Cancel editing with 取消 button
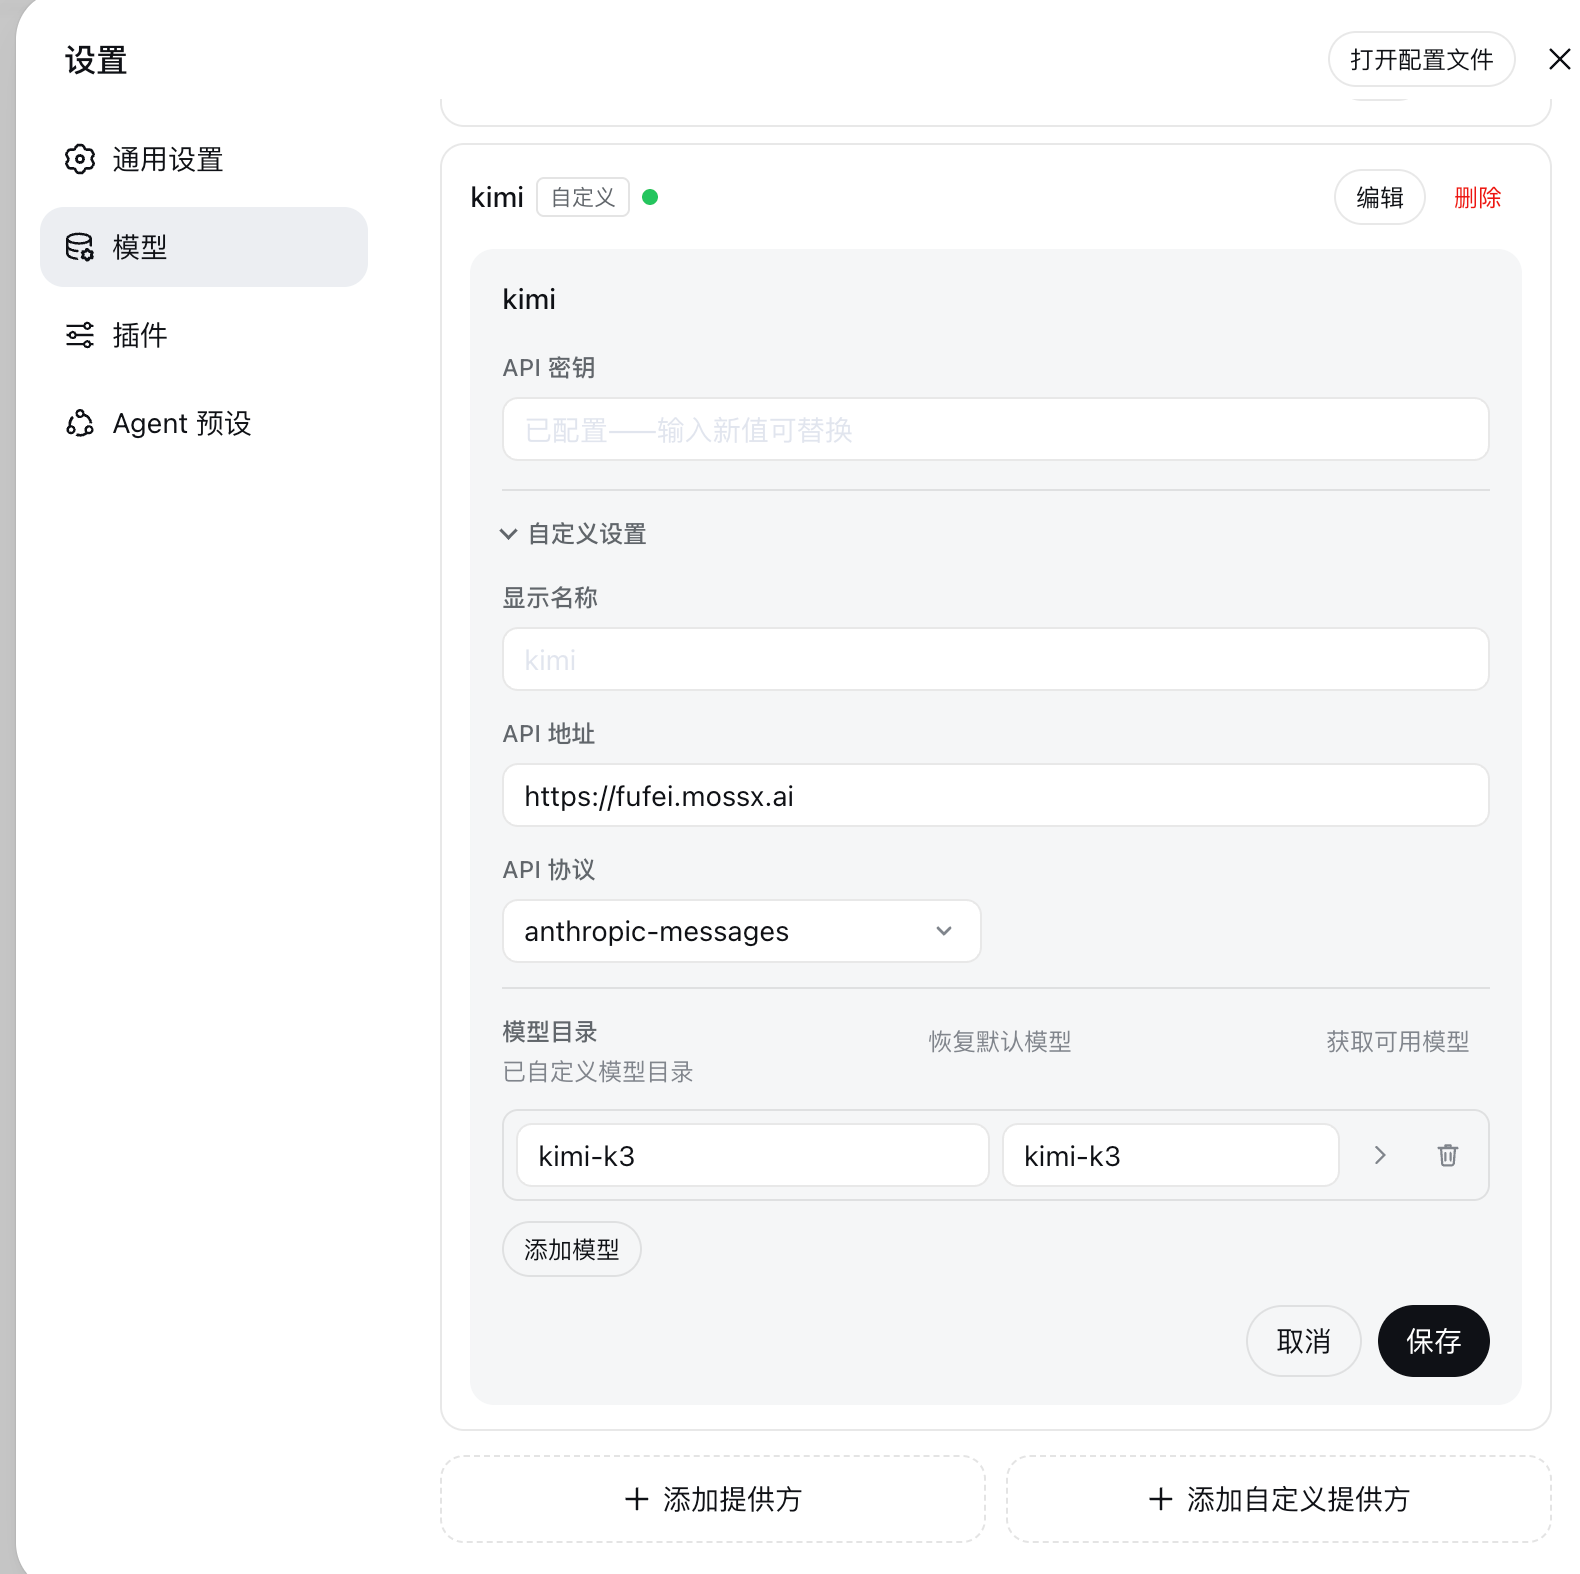1580x1574 pixels. tap(1303, 1341)
